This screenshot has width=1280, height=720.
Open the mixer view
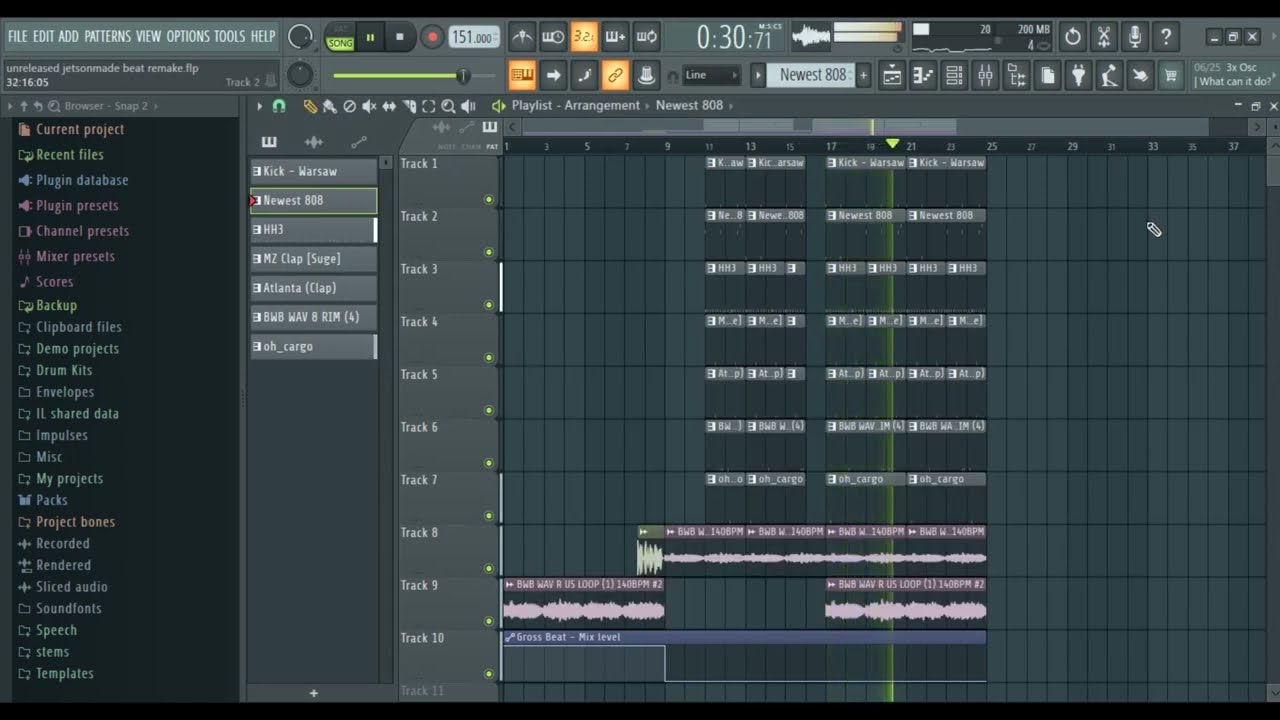[985, 75]
